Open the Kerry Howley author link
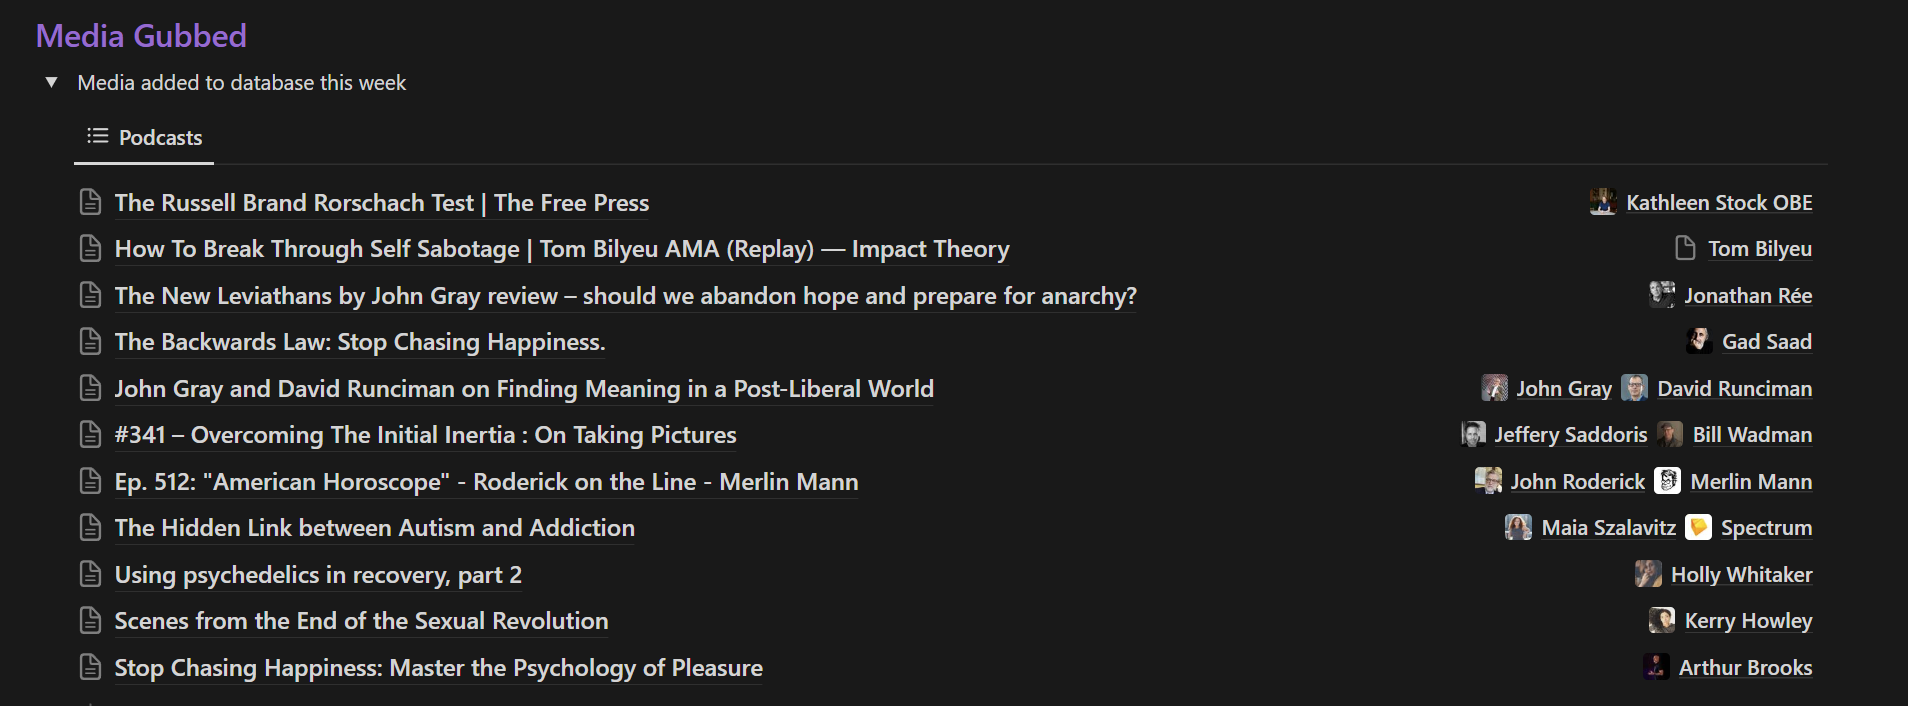This screenshot has width=1908, height=706. coord(1748,621)
